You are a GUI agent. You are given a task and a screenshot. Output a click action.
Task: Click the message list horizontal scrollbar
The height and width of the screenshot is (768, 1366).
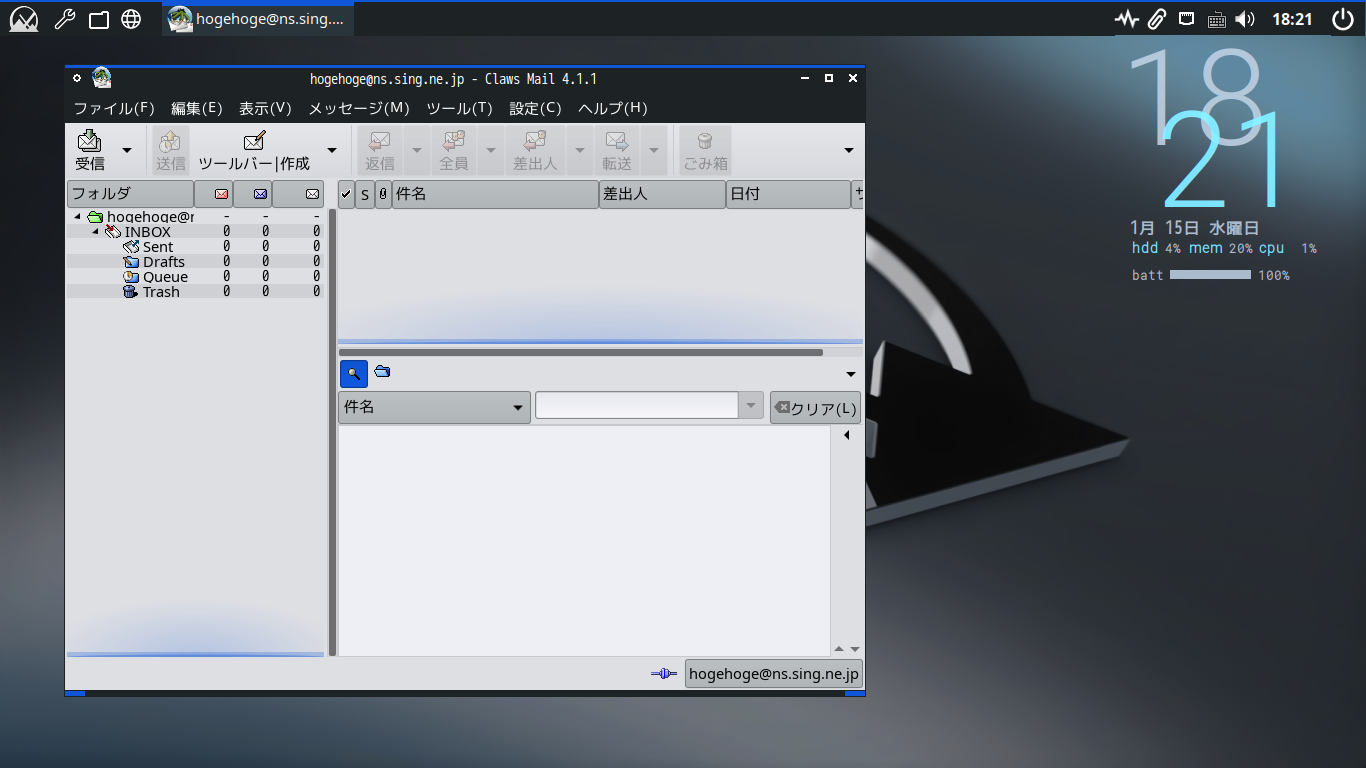point(580,352)
